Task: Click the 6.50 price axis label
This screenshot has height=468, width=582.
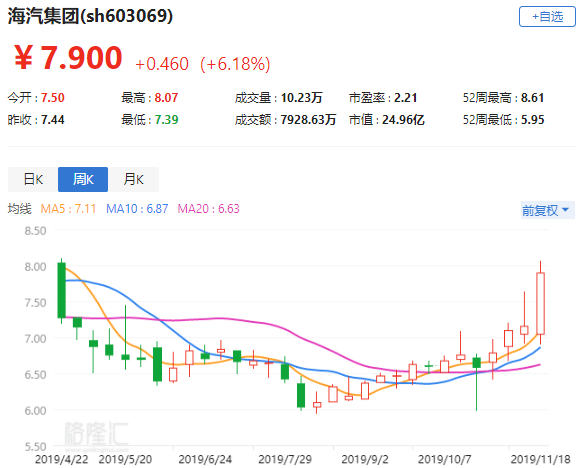Action: pyautogui.click(x=35, y=375)
